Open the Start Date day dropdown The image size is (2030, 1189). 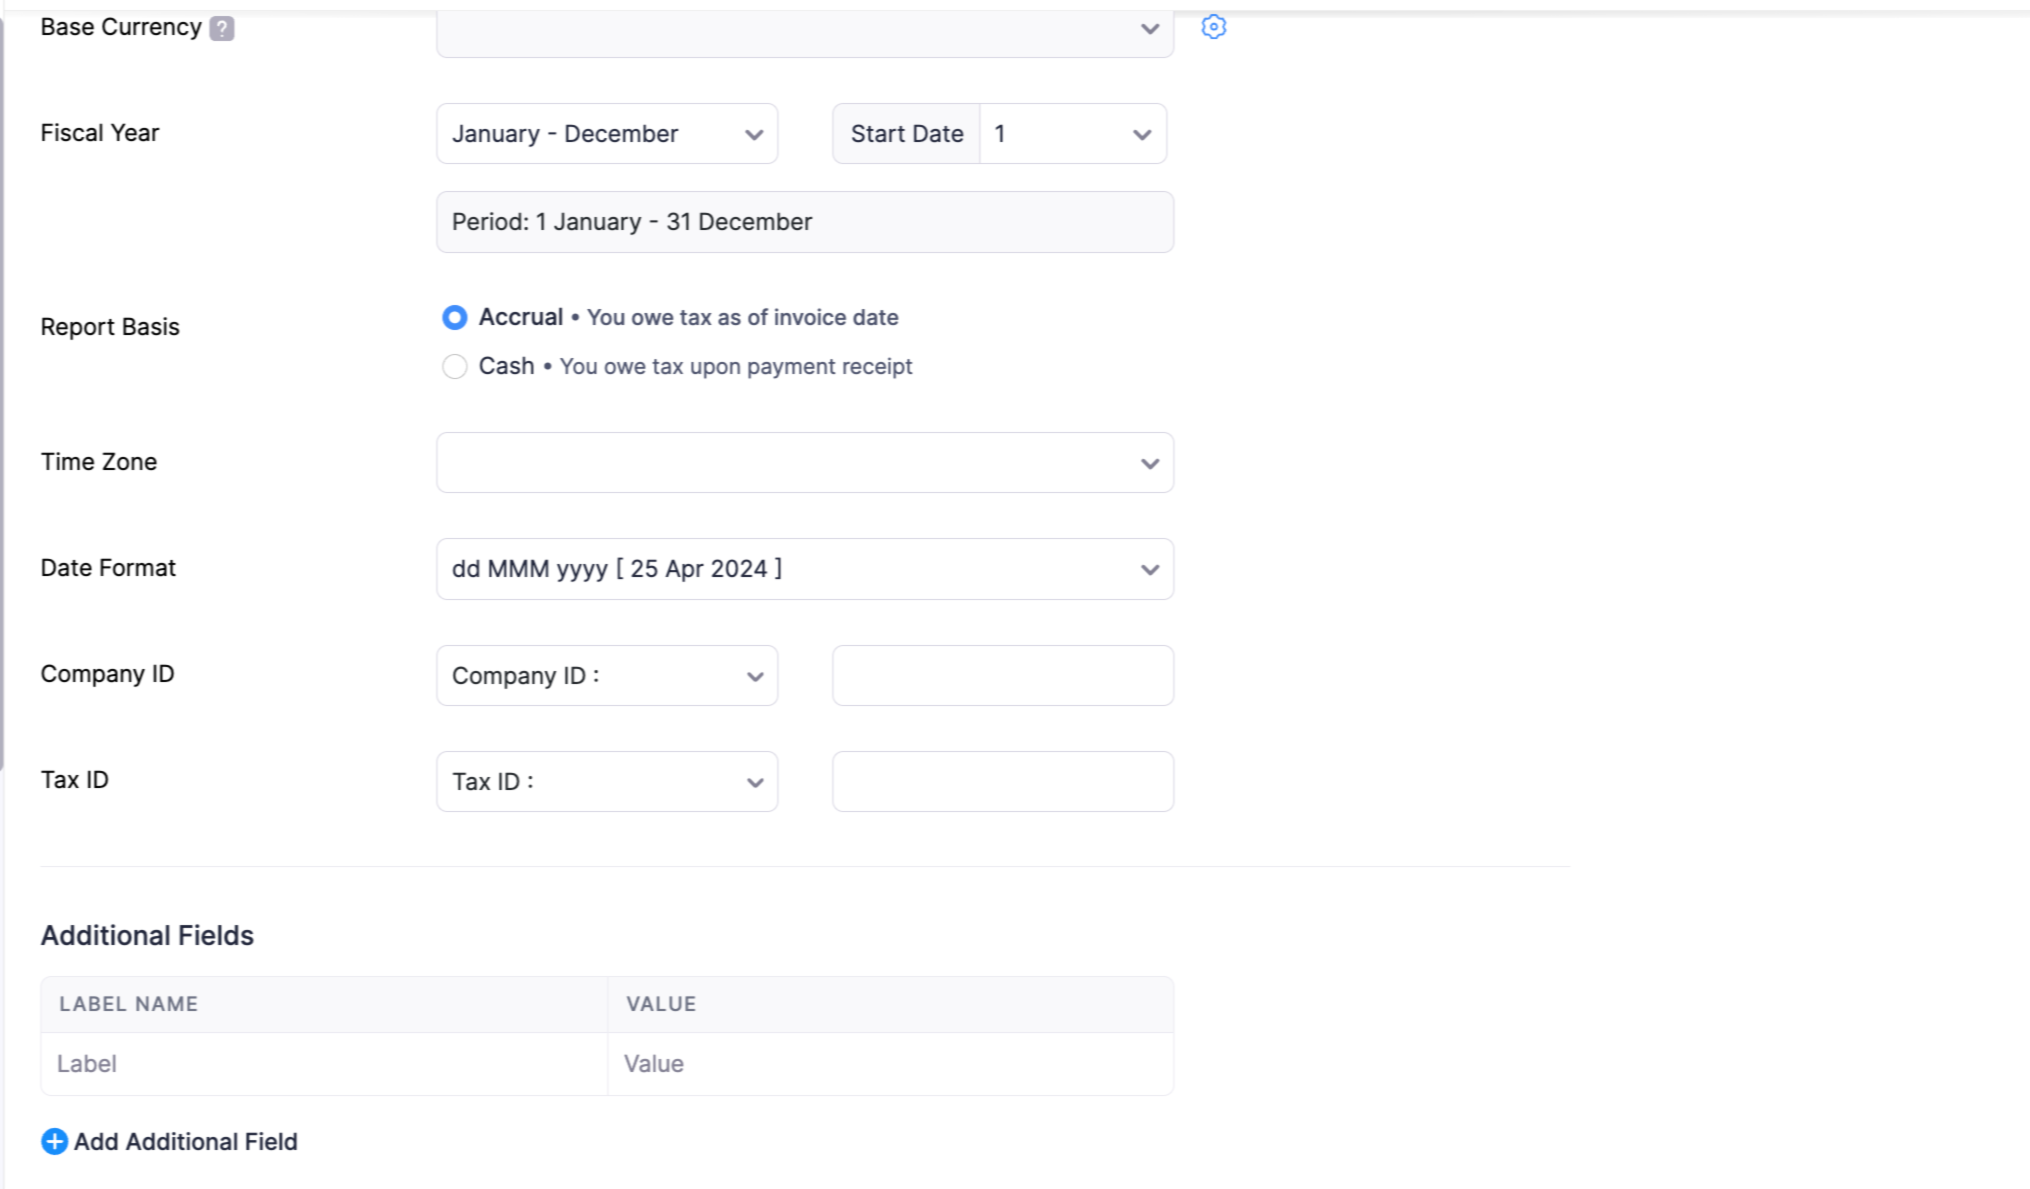click(1072, 134)
